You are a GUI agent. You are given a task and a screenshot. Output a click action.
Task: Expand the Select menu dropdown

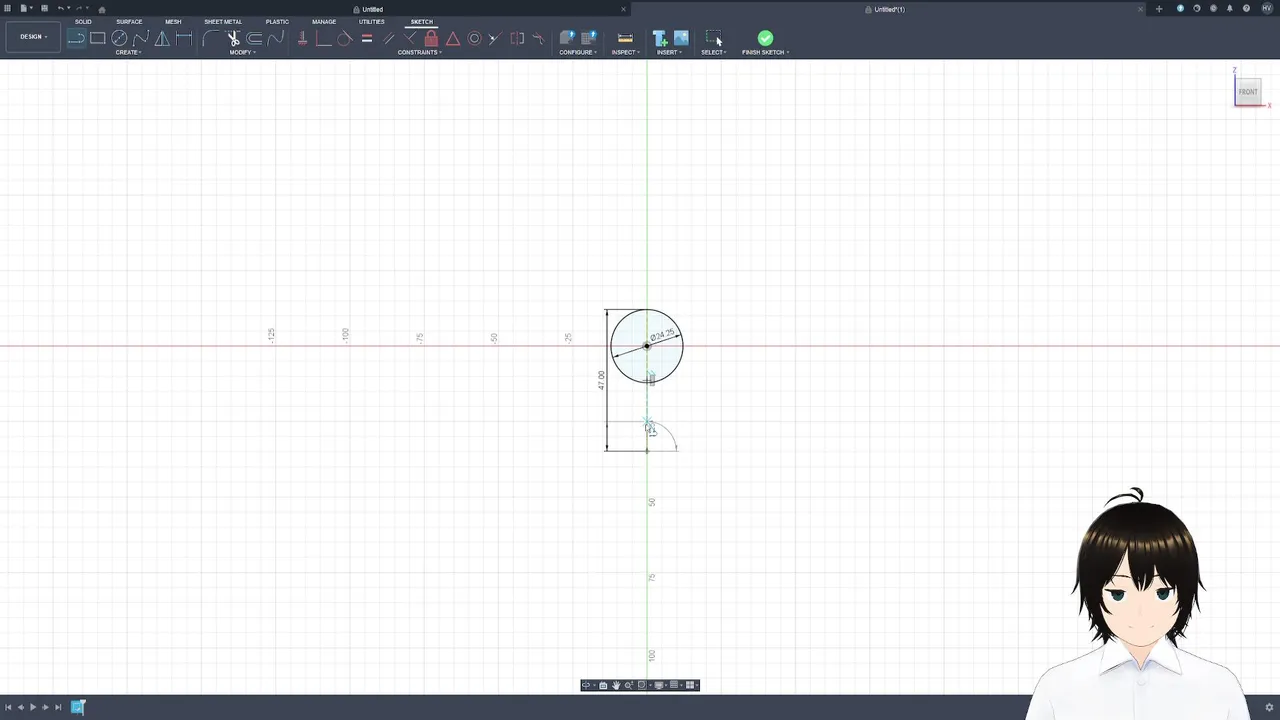pyautogui.click(x=713, y=52)
